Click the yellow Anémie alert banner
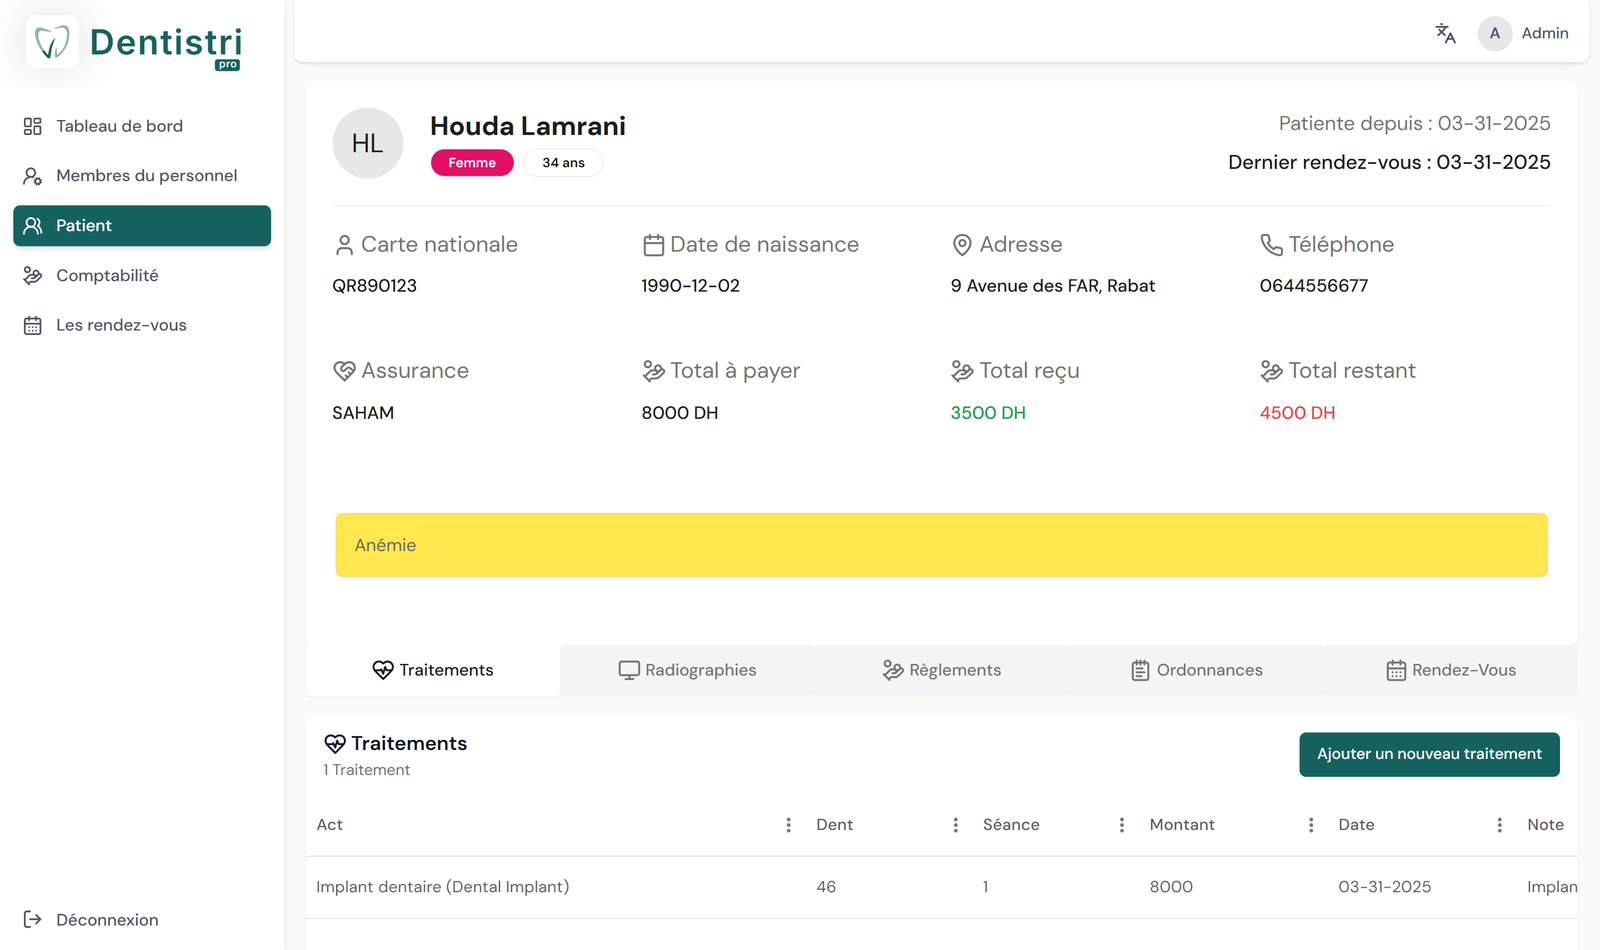The image size is (1600, 950). pyautogui.click(x=941, y=545)
